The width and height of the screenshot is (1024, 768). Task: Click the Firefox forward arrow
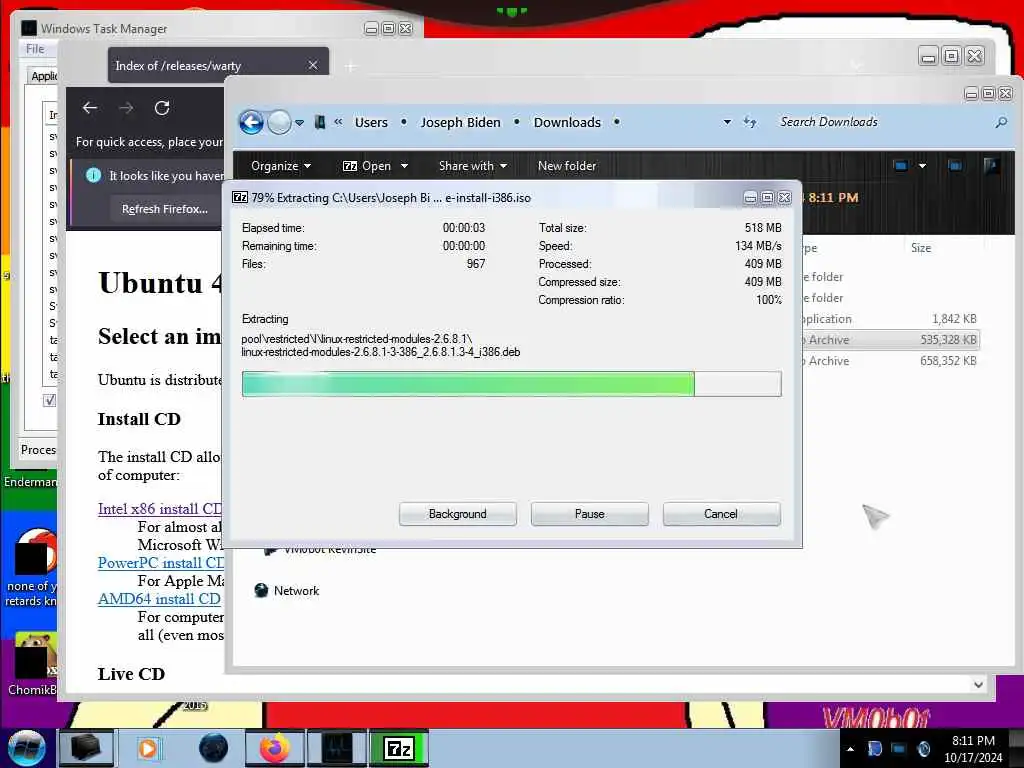point(126,108)
